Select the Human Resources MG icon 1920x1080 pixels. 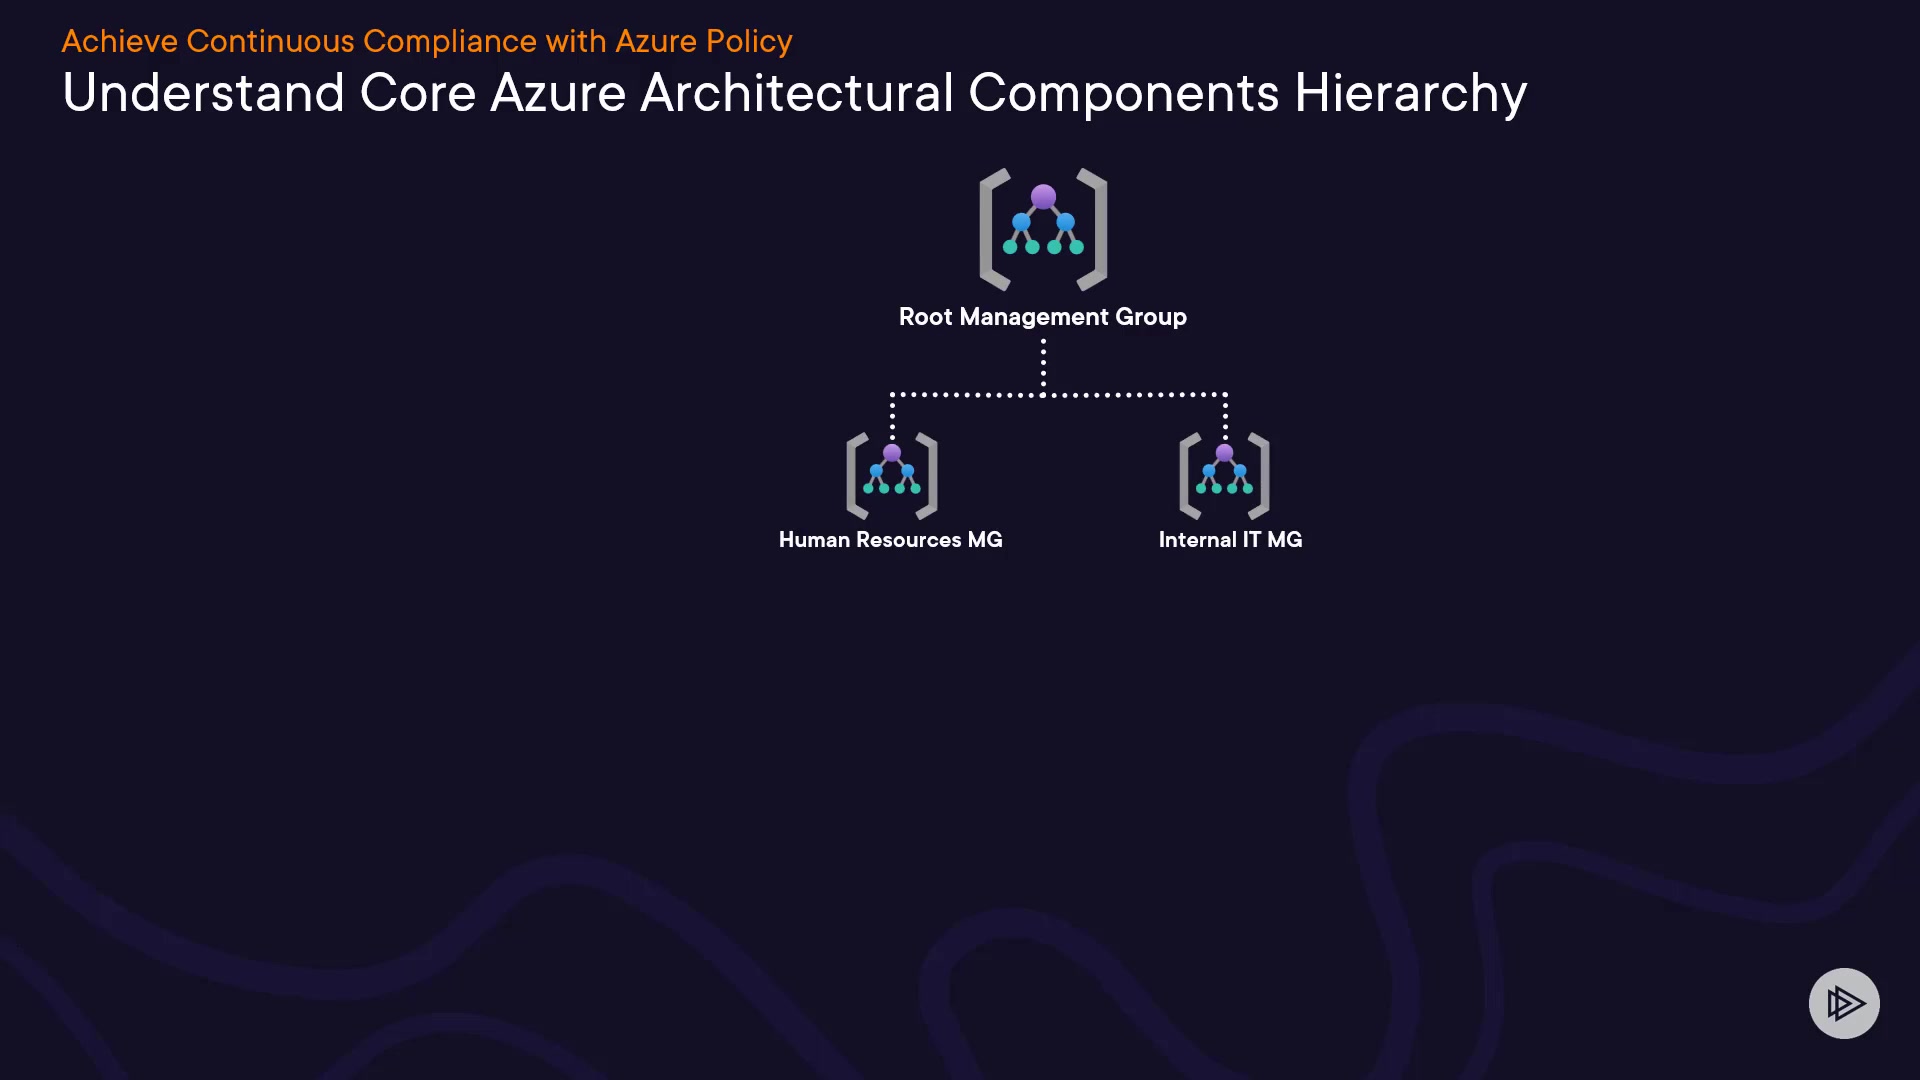891,476
